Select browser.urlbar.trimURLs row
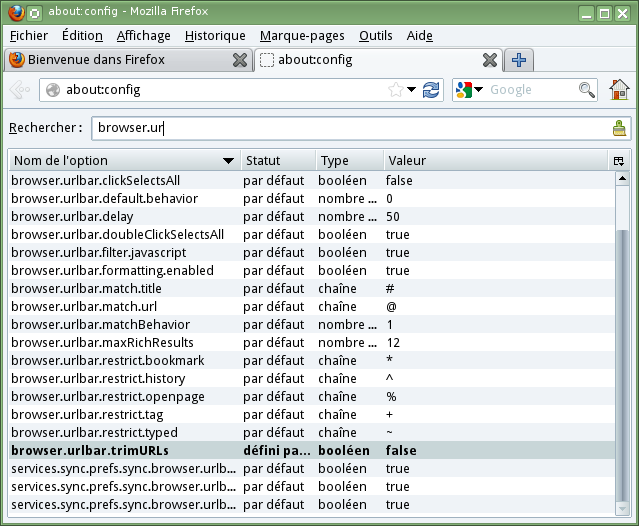639x526 pixels. [312, 451]
